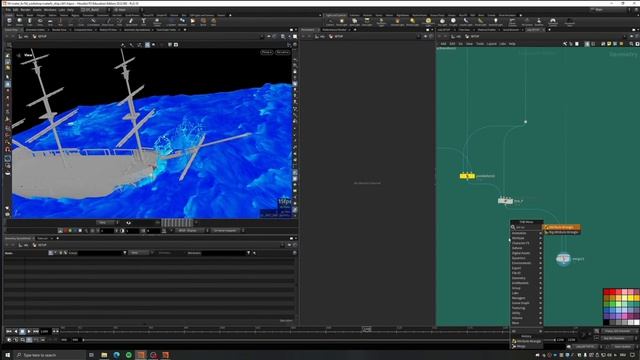640x360 pixels.
Task: Toggle primitives display in geometry spreadsheet
Action: point(60,253)
